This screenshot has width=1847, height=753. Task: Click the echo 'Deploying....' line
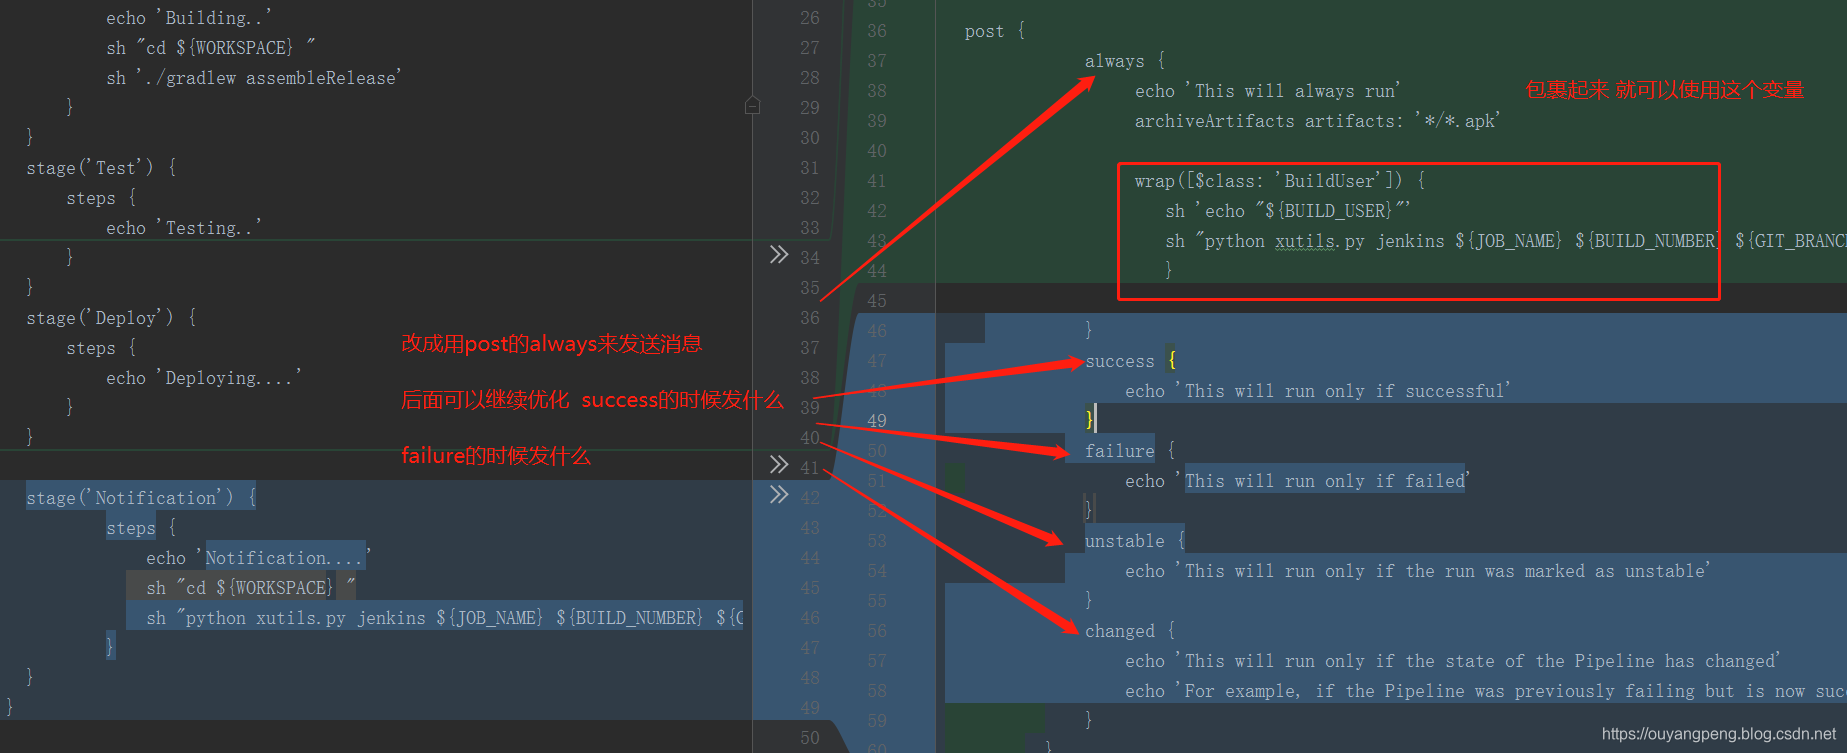click(204, 378)
